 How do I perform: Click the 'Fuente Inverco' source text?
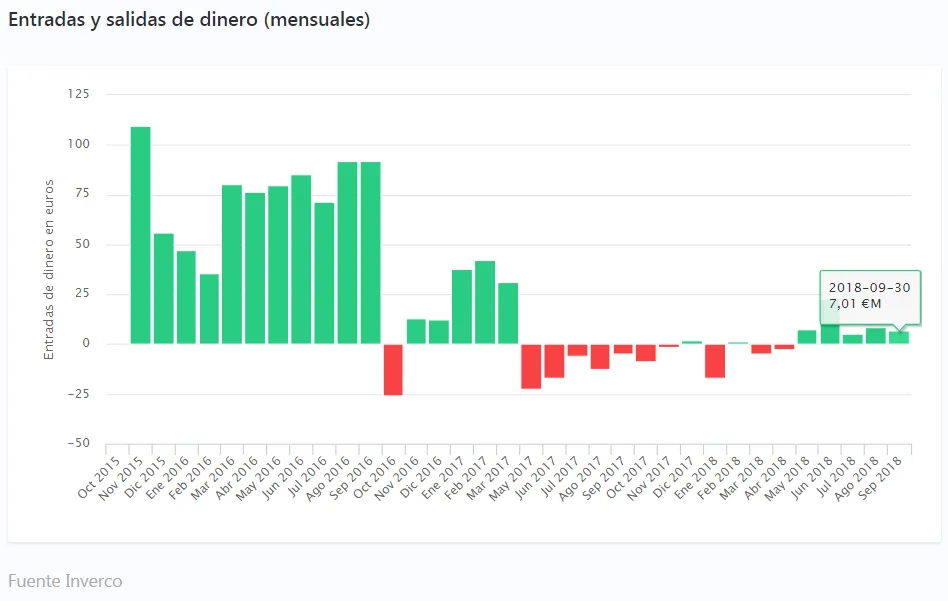65,581
